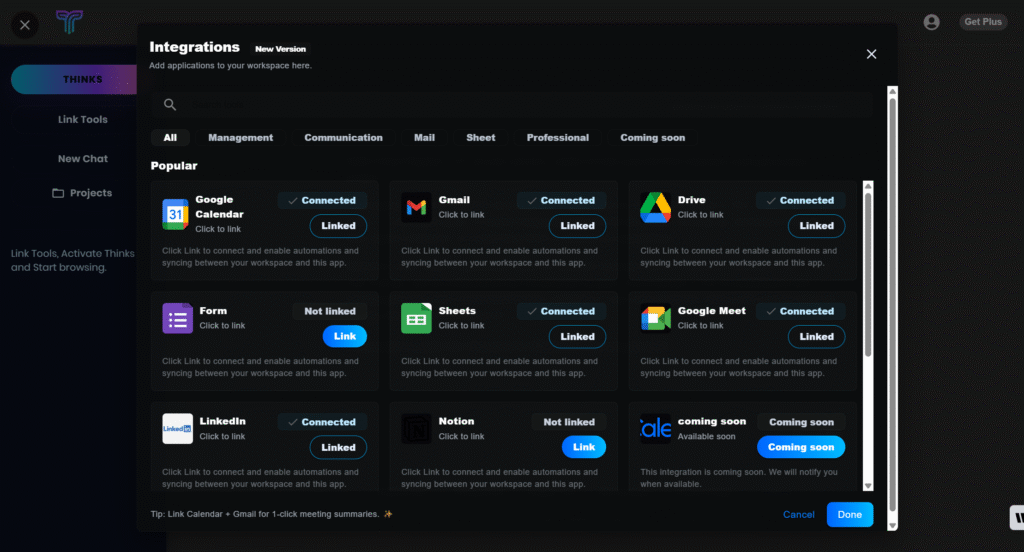Link the Form integration
The height and width of the screenshot is (552, 1024).
click(345, 336)
